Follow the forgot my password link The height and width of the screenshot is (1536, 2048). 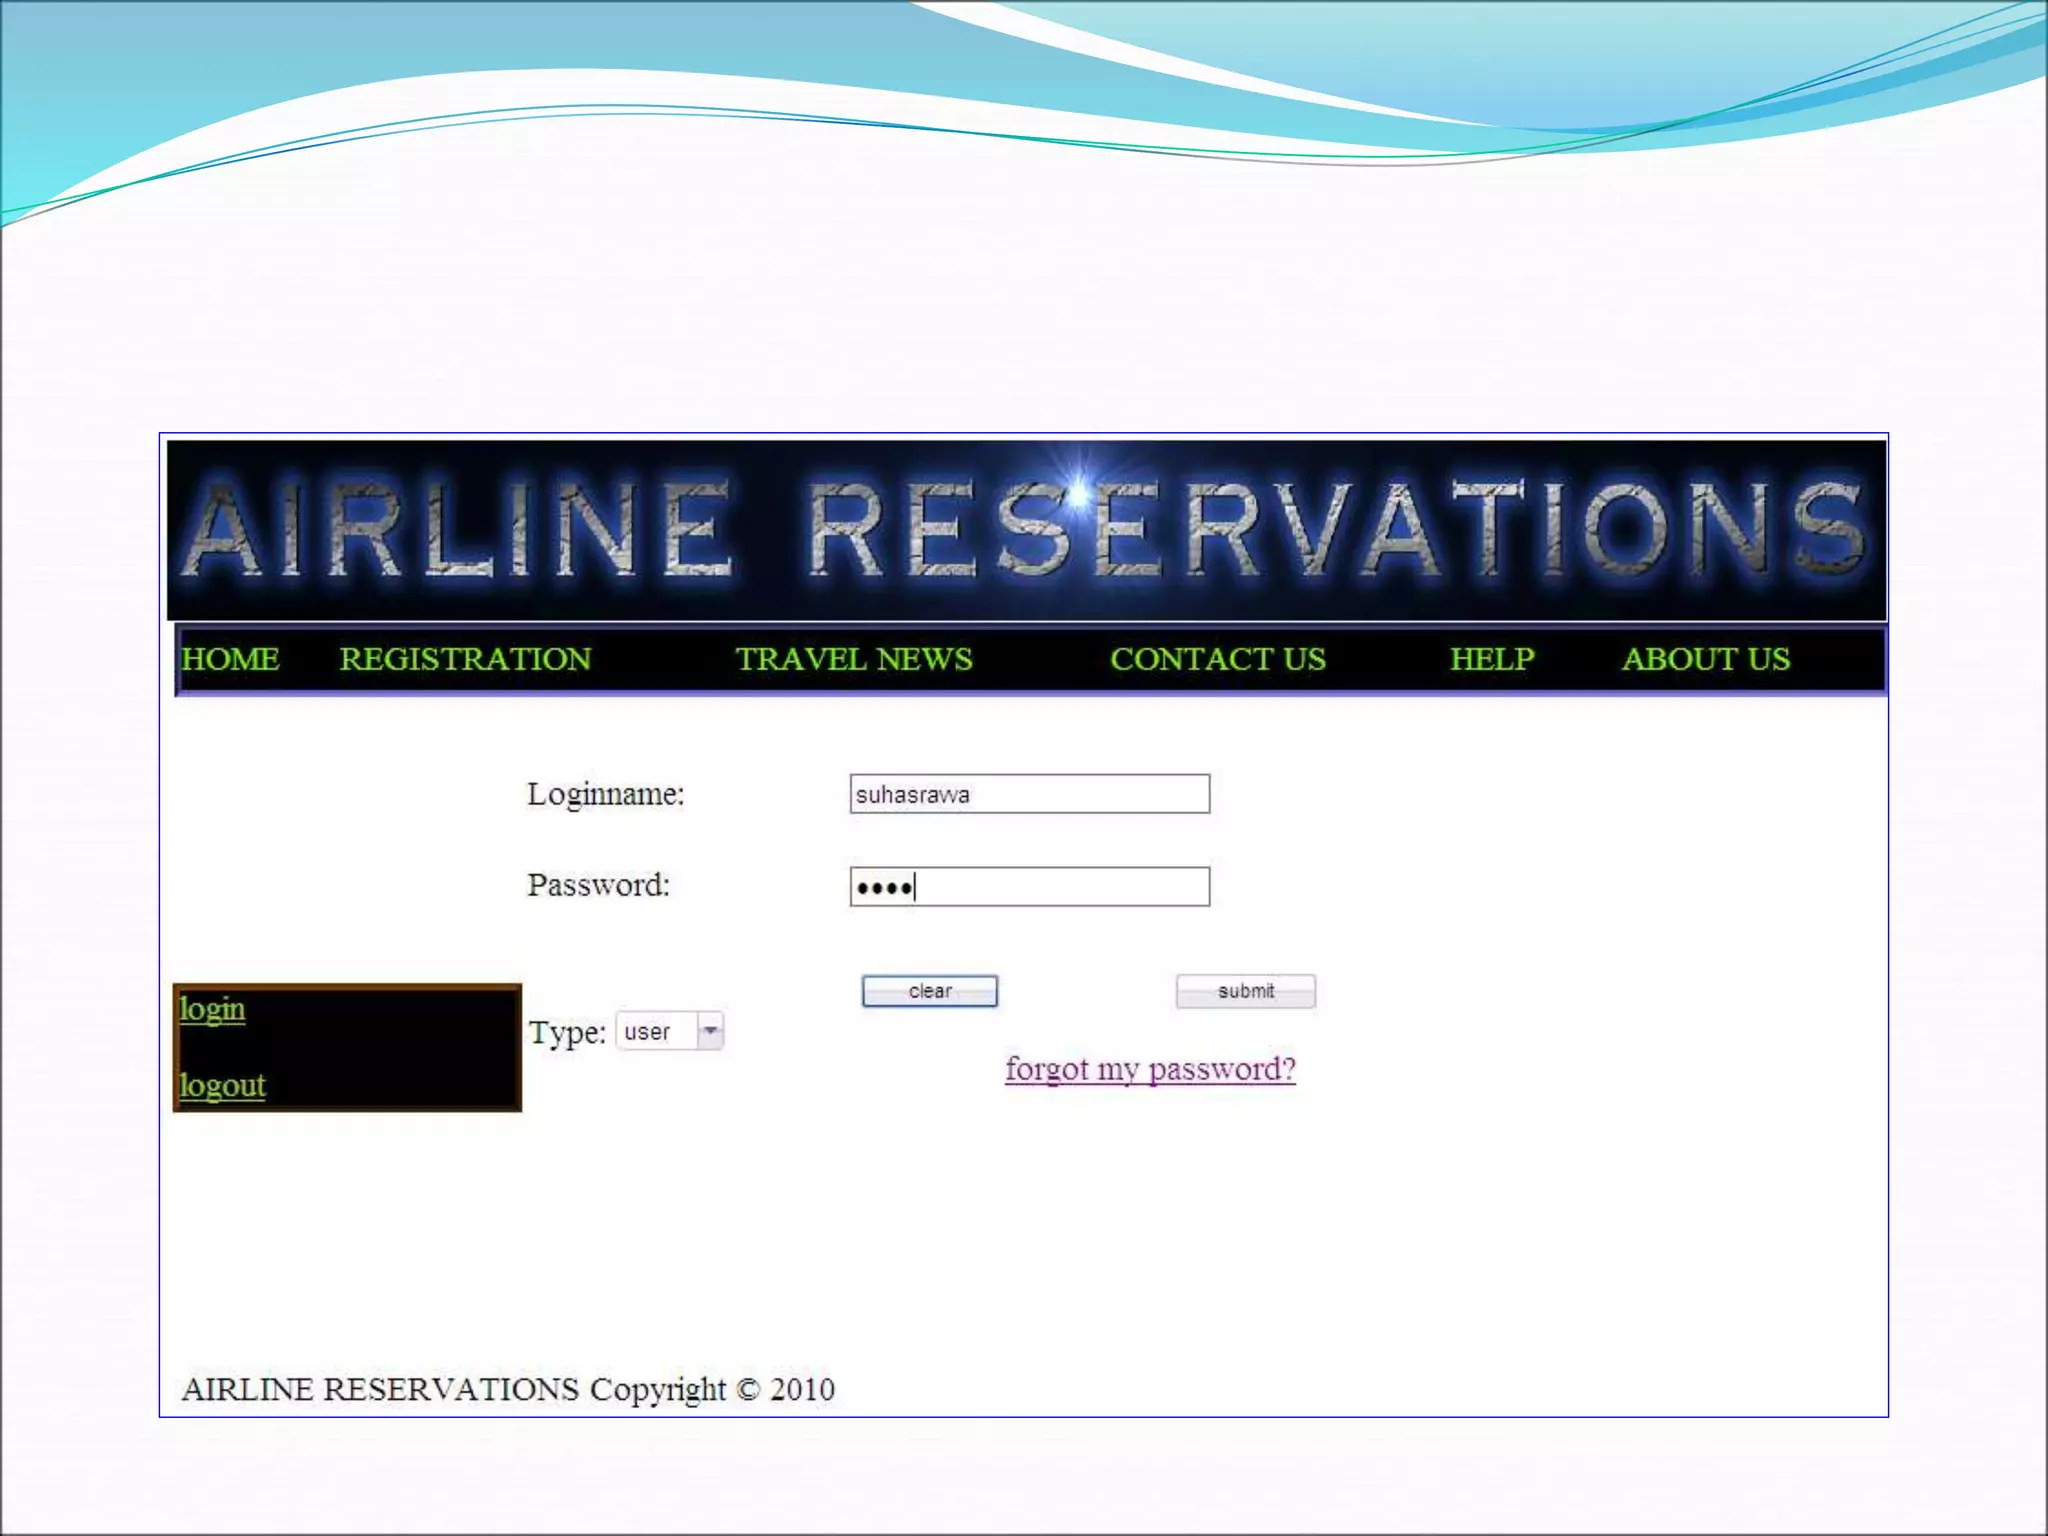click(x=1151, y=1069)
